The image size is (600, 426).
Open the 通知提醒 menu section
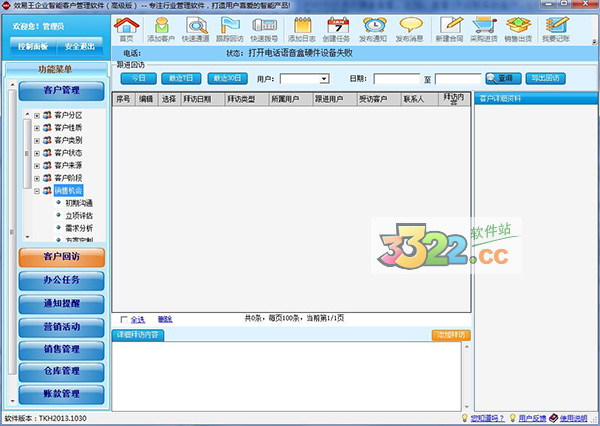pyautogui.click(x=62, y=304)
